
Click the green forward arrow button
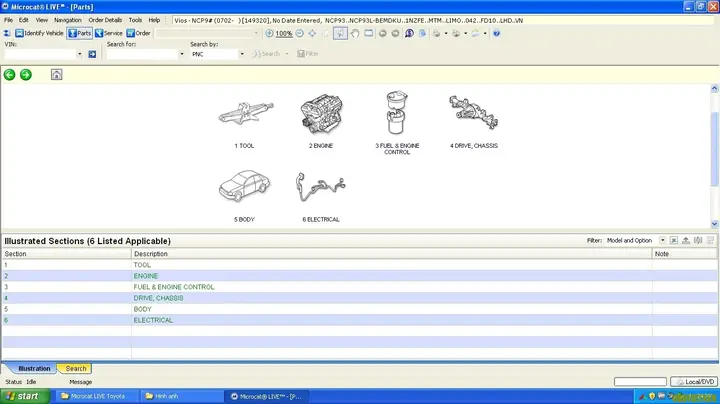click(x=26, y=74)
